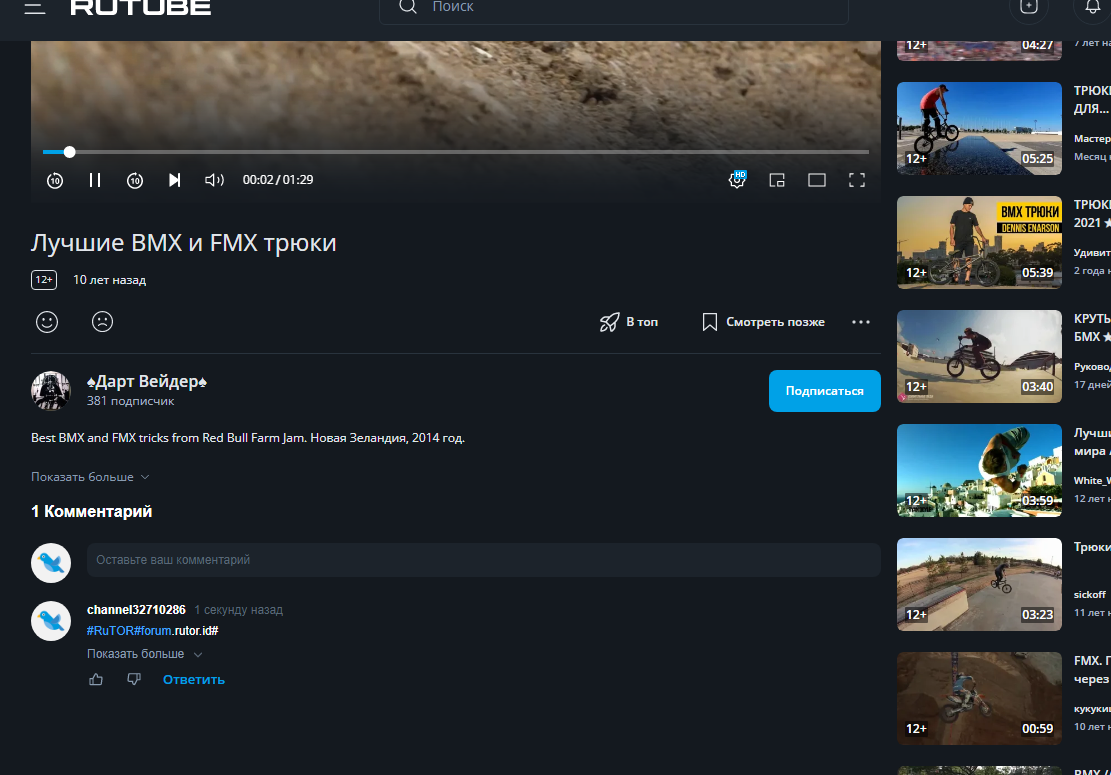This screenshot has height=775, width=1111.
Task: Rewind video 10 seconds
Action: (55, 180)
